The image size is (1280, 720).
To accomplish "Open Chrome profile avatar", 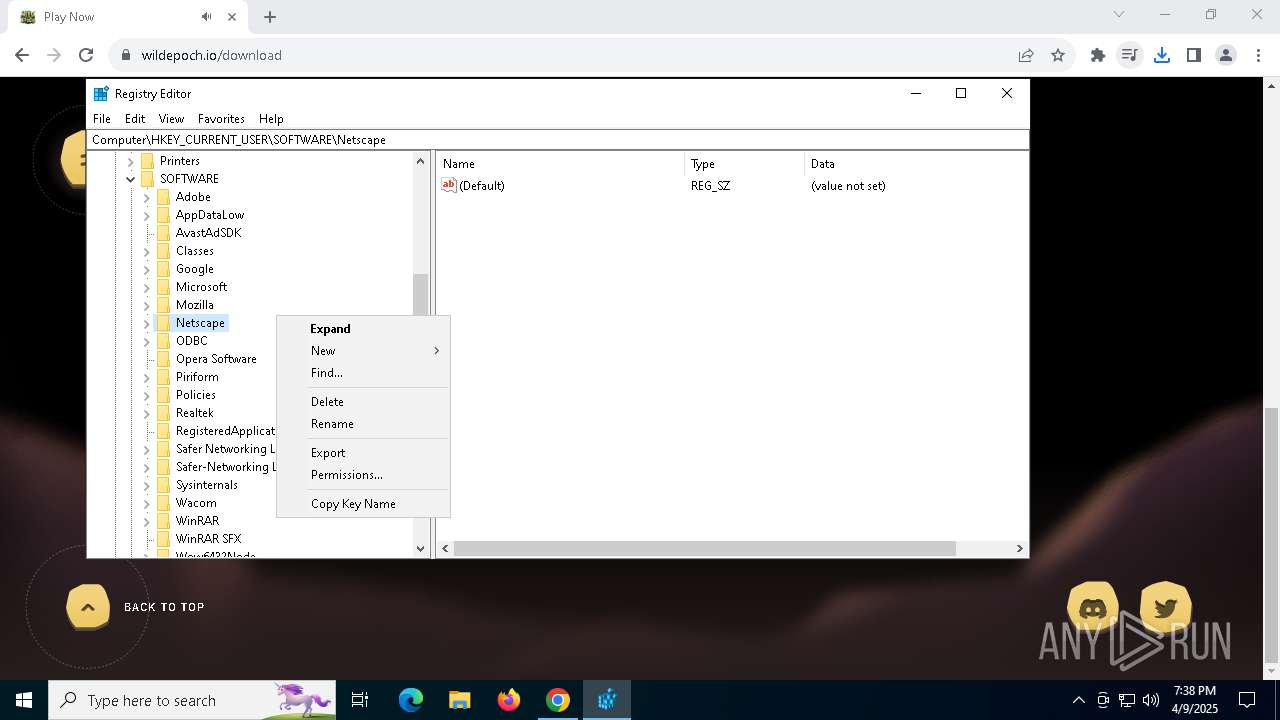I will point(1226,55).
